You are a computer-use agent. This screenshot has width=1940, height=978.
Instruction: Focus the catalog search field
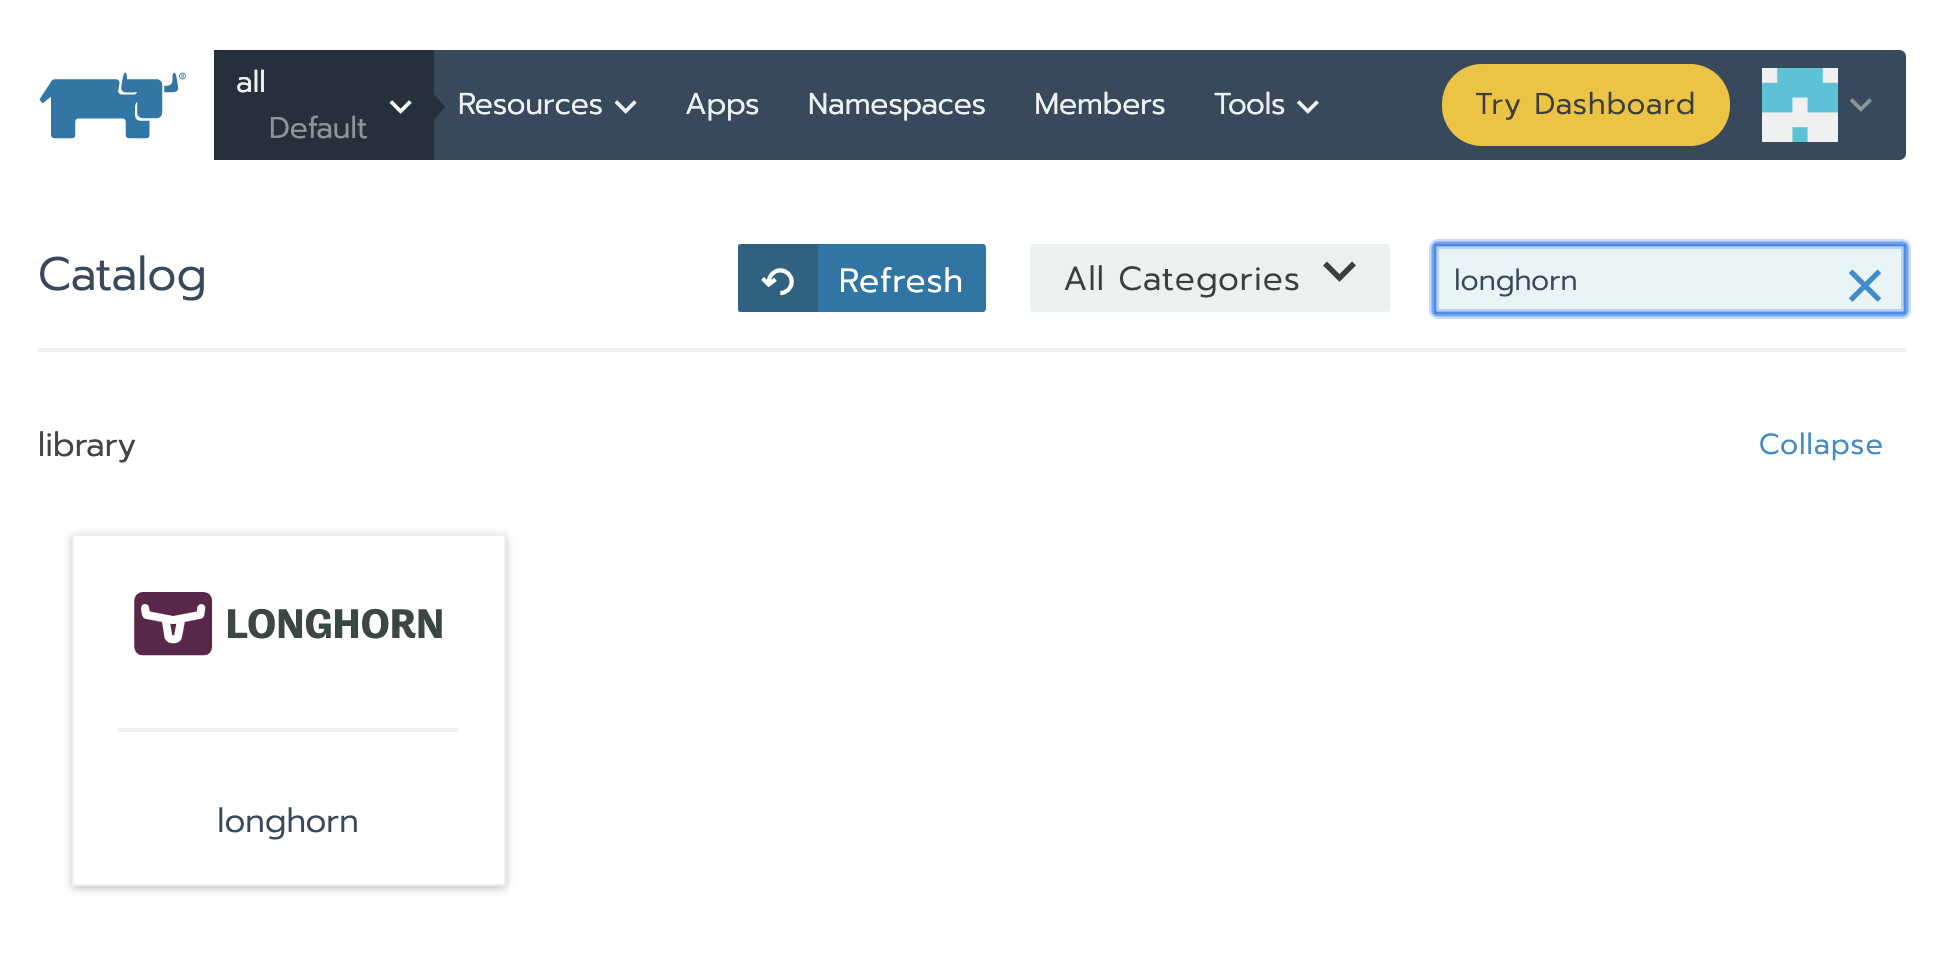[1640, 280]
